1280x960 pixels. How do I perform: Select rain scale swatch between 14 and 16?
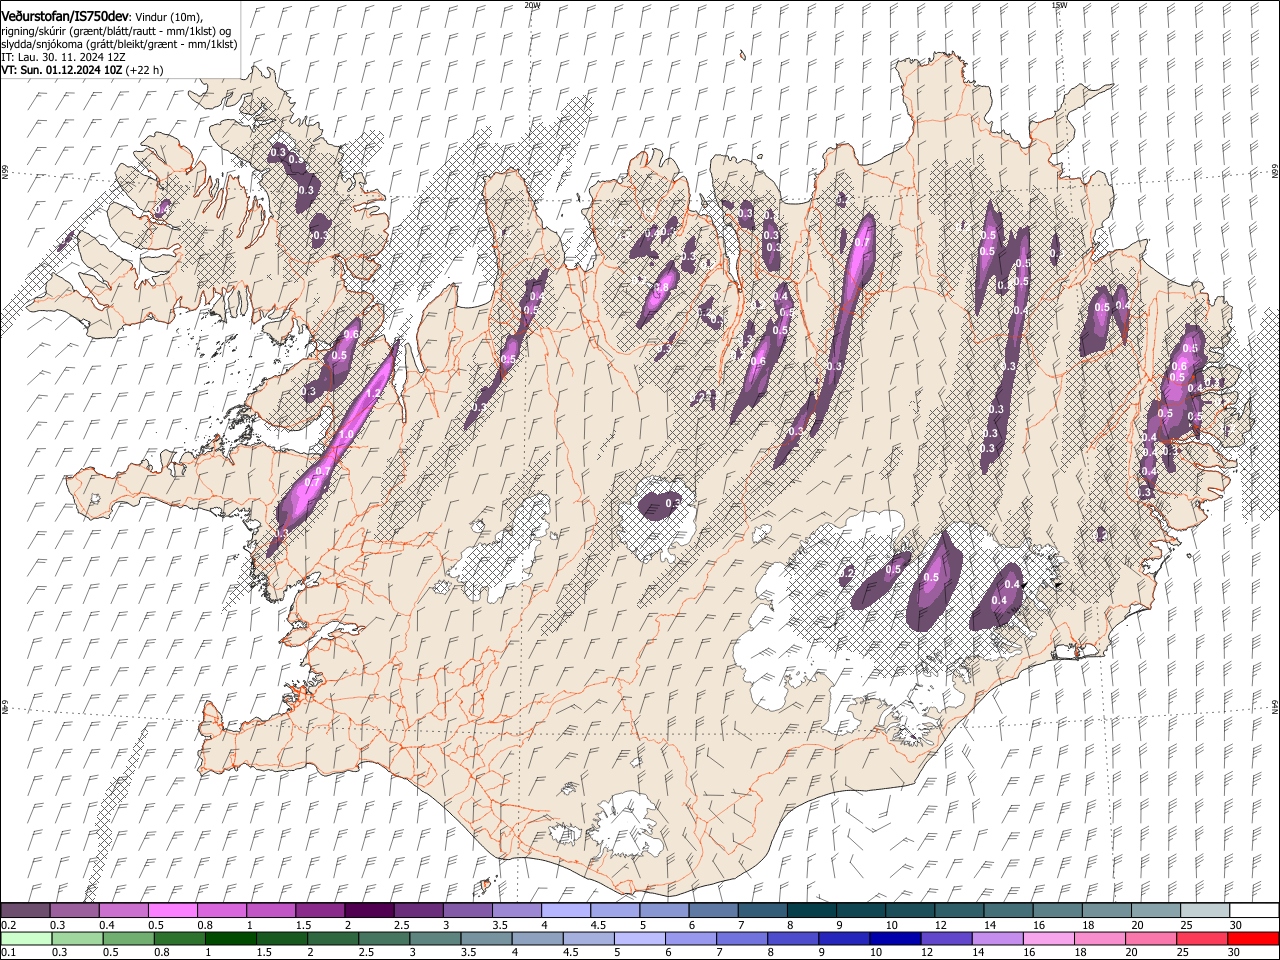tap(997, 938)
